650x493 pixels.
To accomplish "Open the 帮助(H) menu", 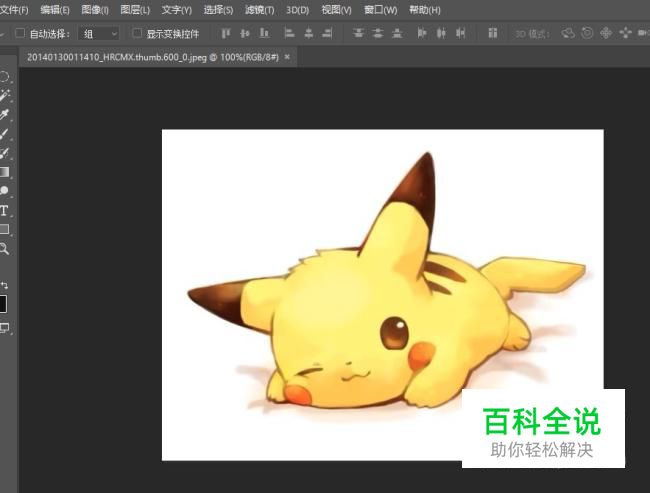I will pos(424,10).
